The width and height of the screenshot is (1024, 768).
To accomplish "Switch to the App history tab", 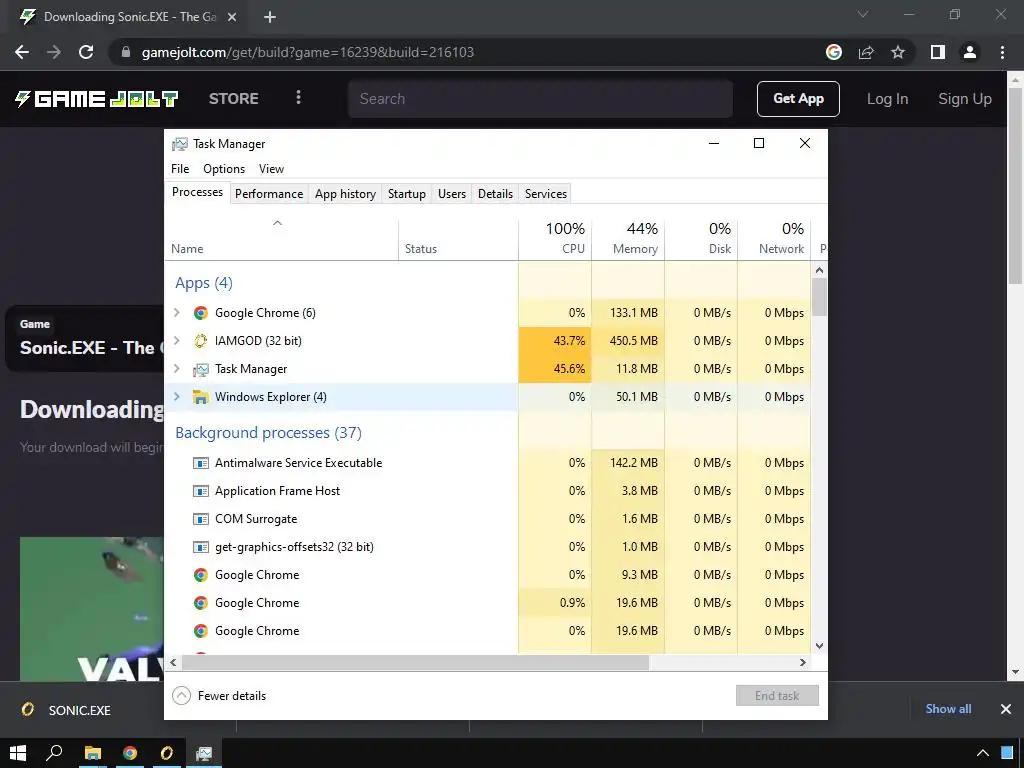I will [345, 194].
